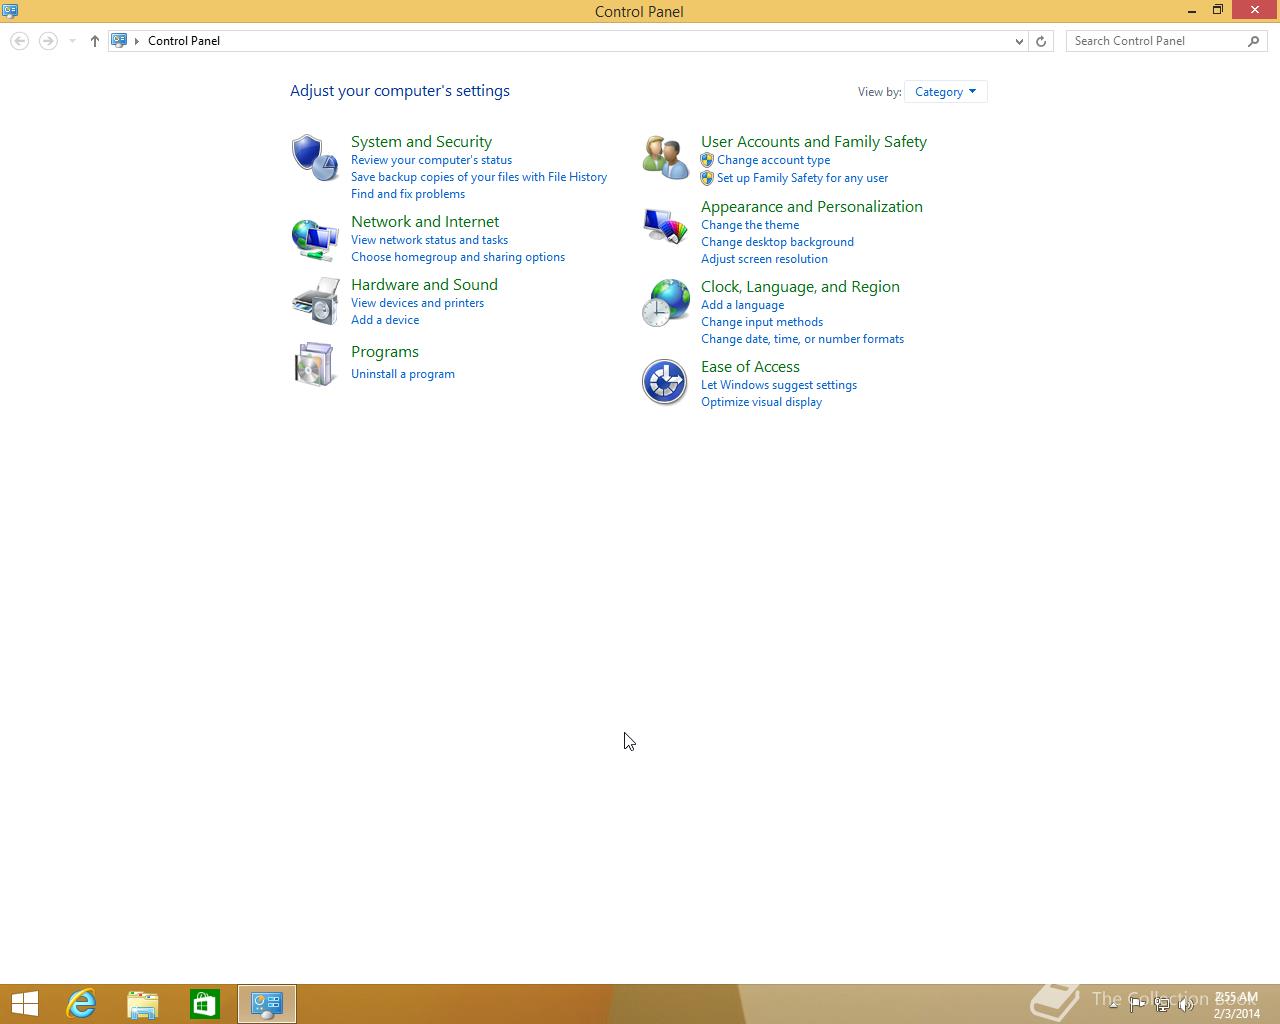This screenshot has height=1024, width=1280.
Task: Open File Explorer from taskbar
Action: click(x=143, y=1004)
